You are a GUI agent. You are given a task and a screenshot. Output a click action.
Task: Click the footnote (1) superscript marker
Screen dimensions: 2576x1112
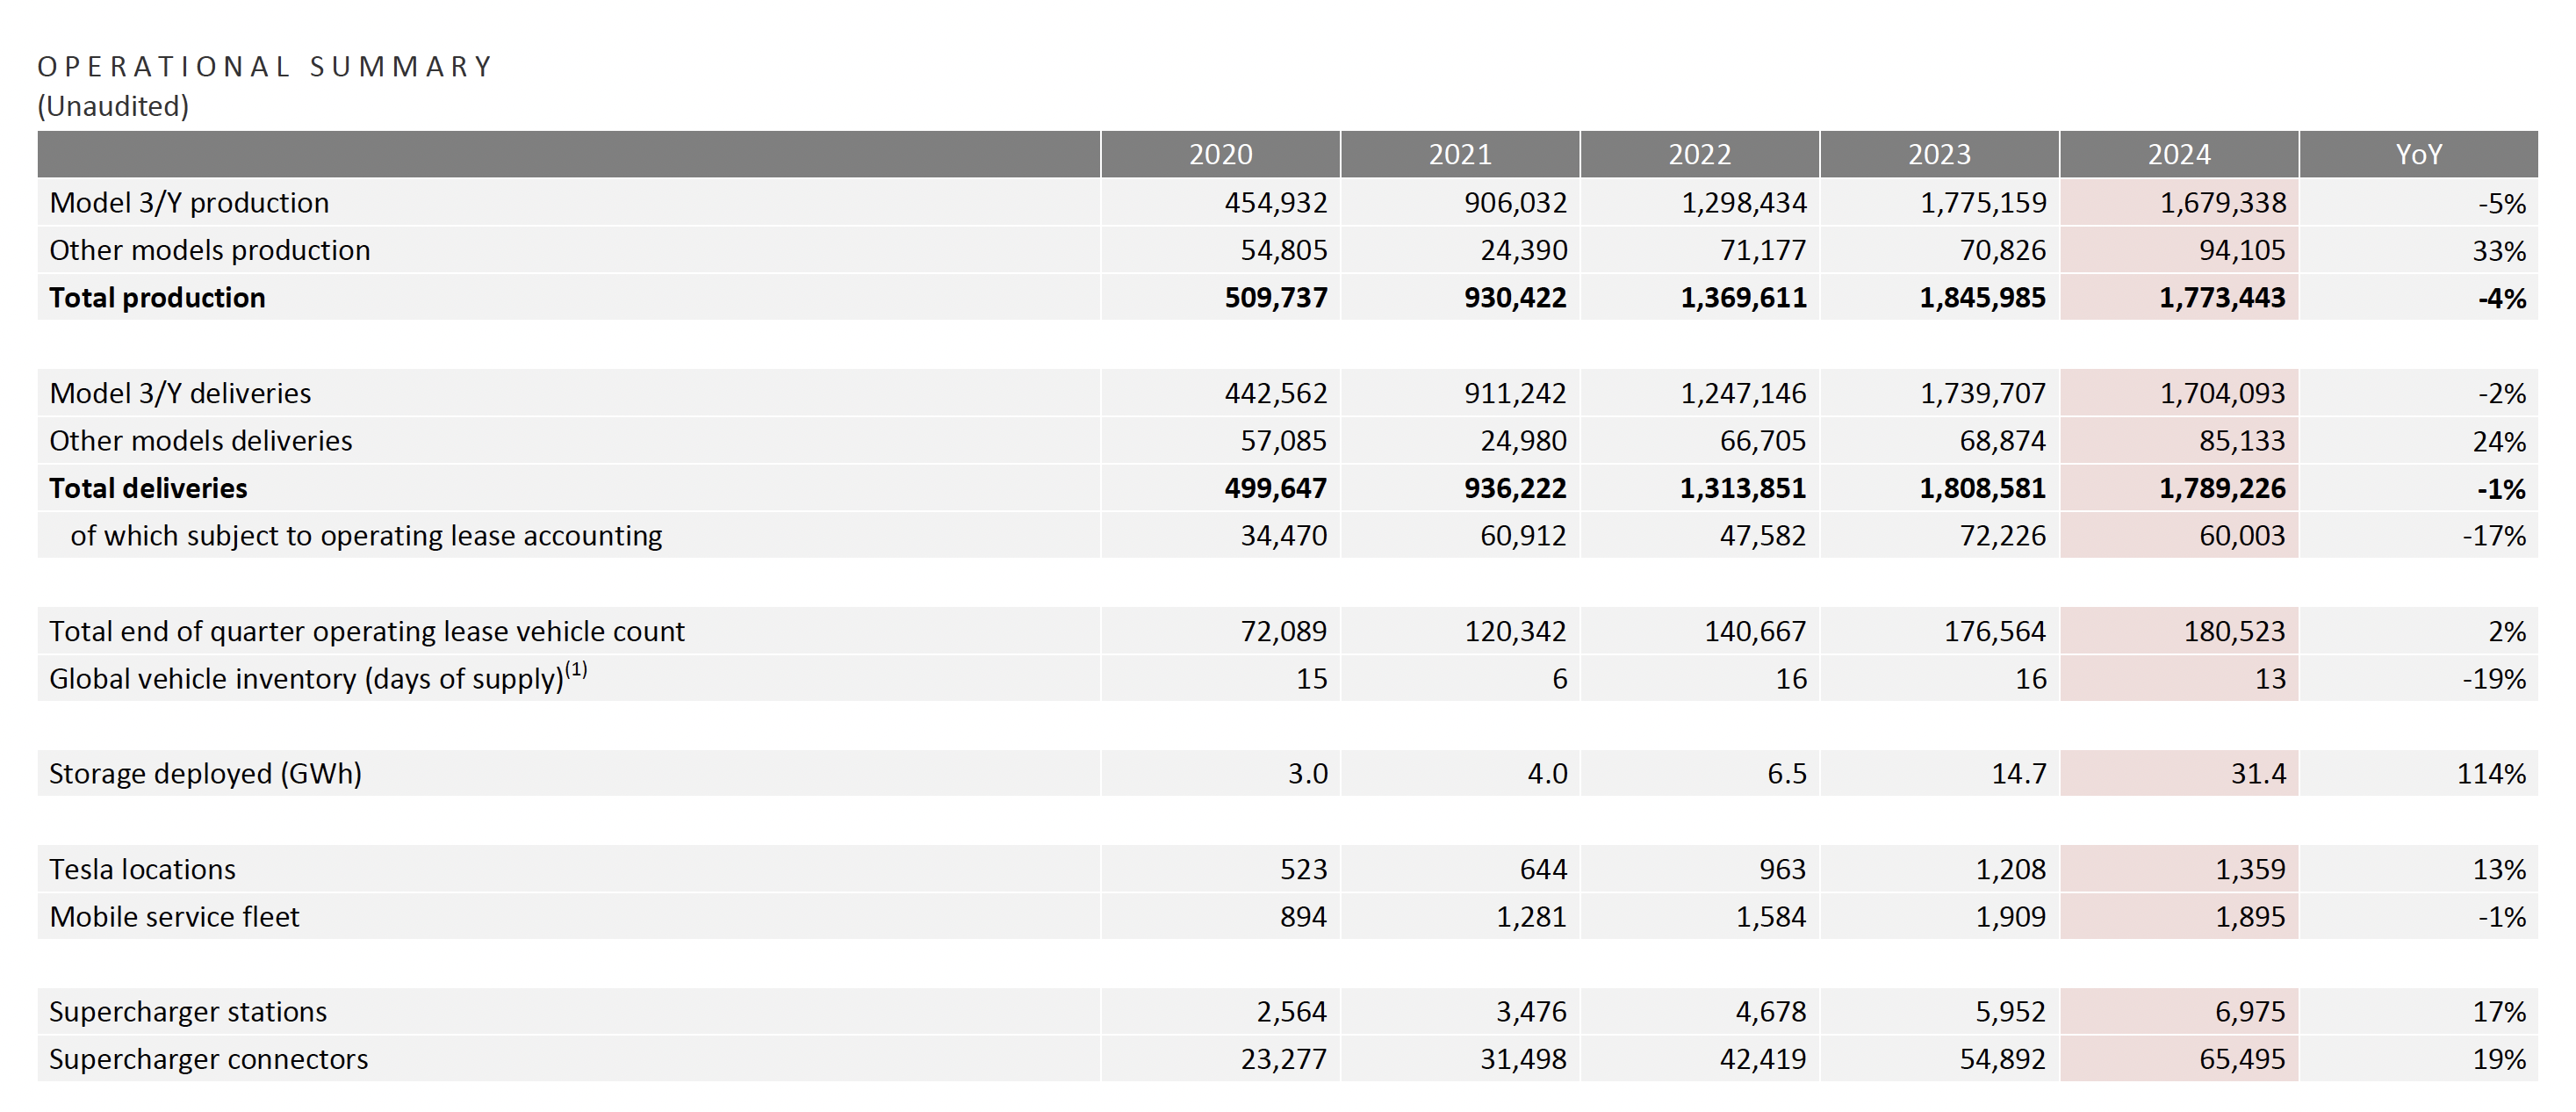pyautogui.click(x=576, y=669)
